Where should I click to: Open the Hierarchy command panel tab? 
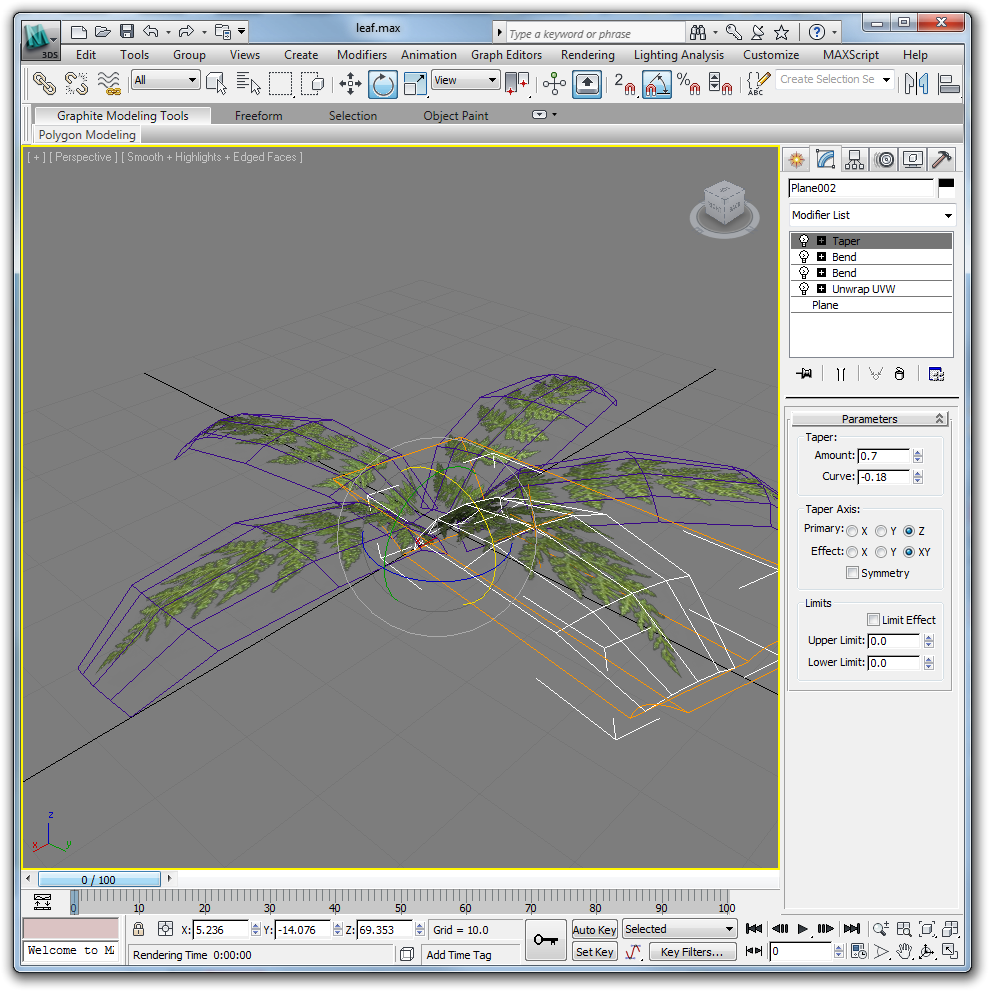(x=854, y=159)
